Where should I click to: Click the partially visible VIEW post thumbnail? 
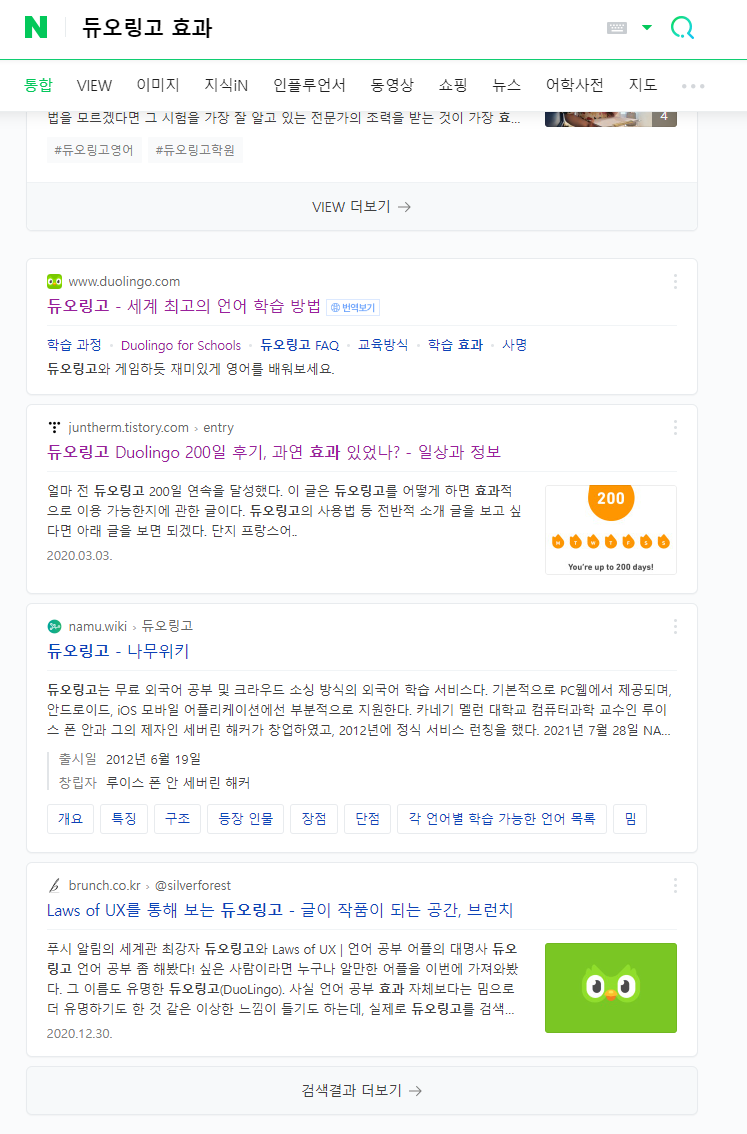pos(611,119)
